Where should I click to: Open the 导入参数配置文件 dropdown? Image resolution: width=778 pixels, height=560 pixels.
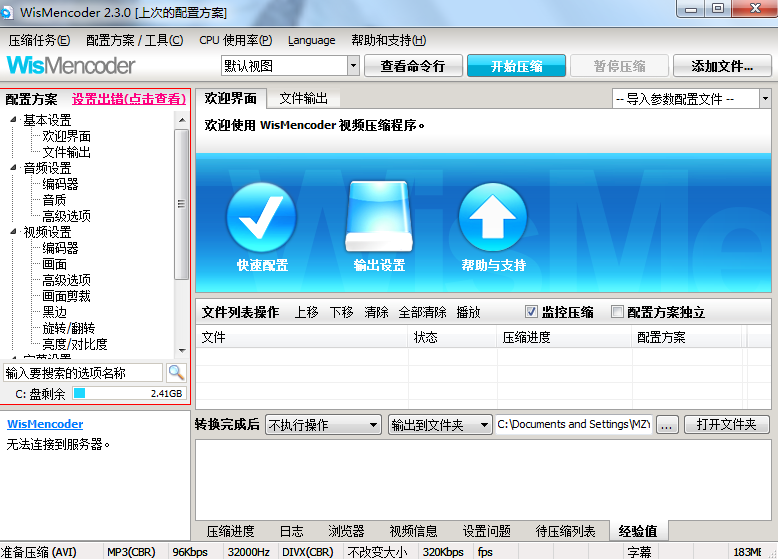(765, 99)
